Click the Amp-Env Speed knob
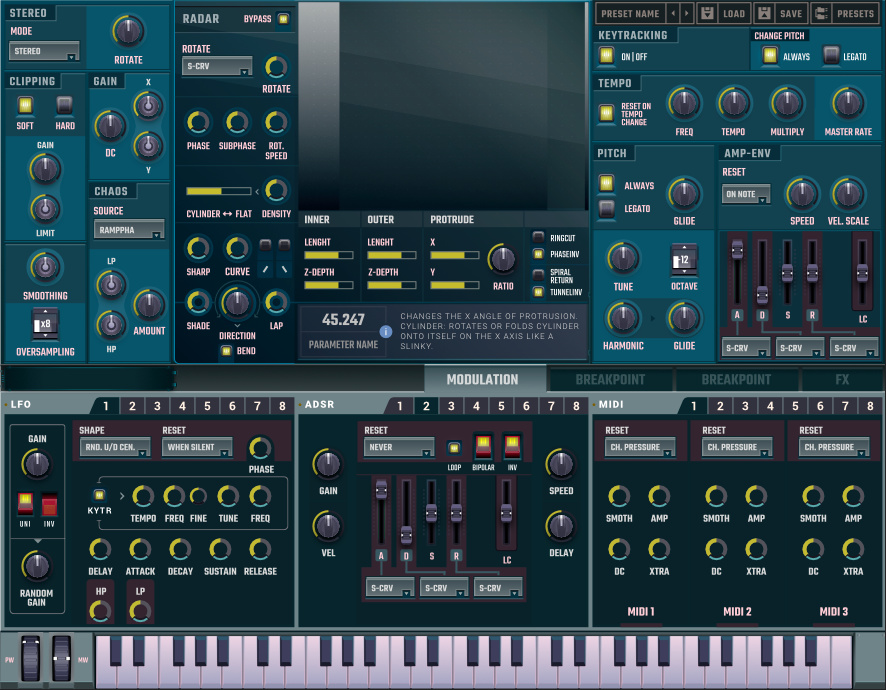The width and height of the screenshot is (886, 690). 802,194
